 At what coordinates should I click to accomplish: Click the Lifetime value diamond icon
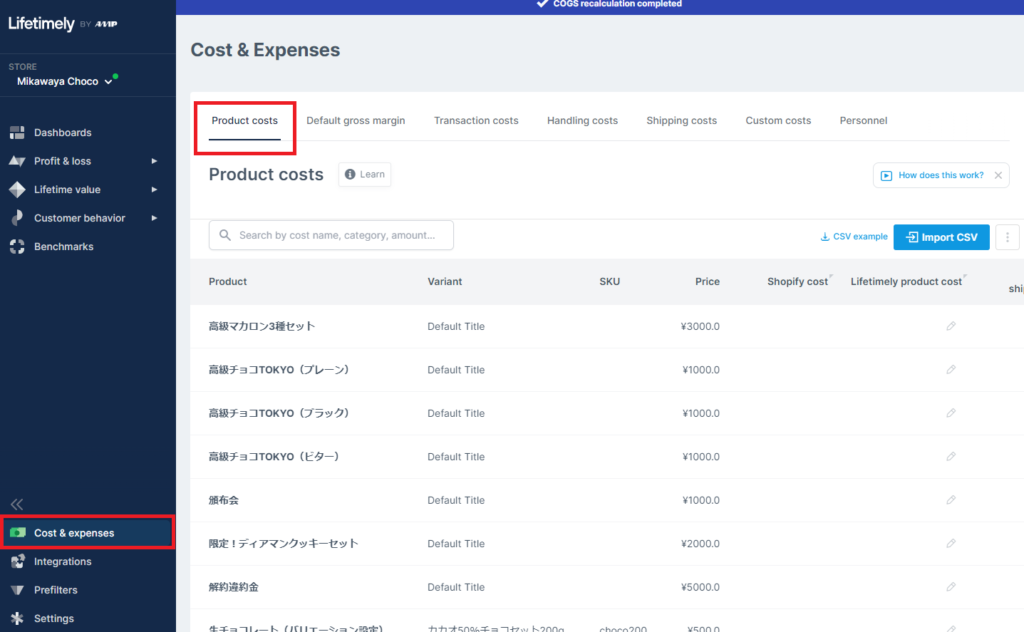(16, 189)
